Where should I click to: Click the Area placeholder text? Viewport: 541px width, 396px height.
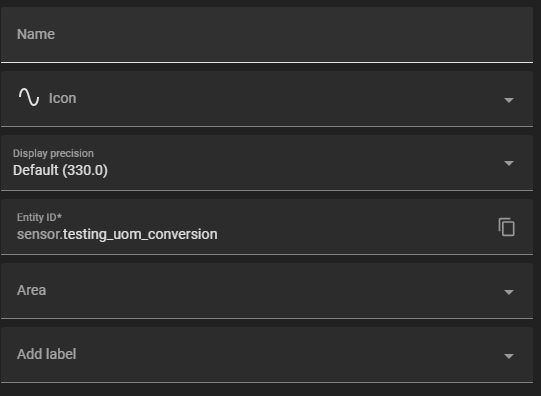(31, 290)
